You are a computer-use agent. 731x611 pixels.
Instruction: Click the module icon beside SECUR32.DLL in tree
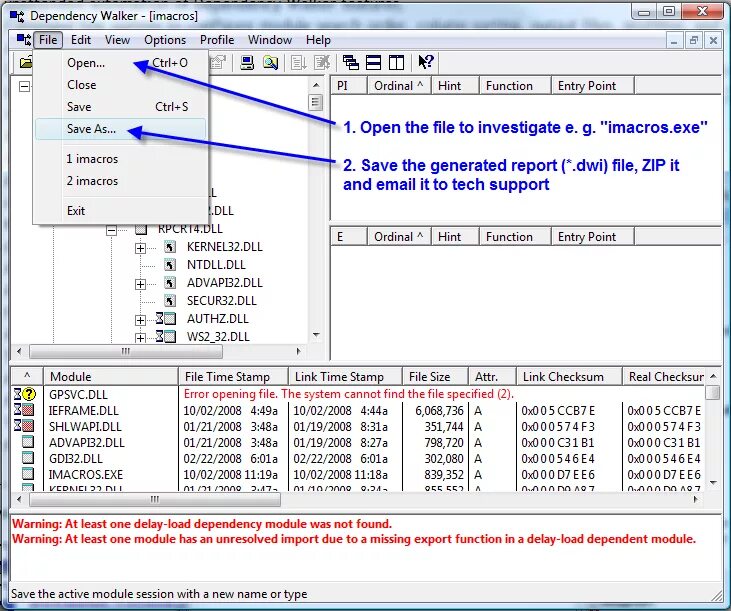[x=170, y=301]
